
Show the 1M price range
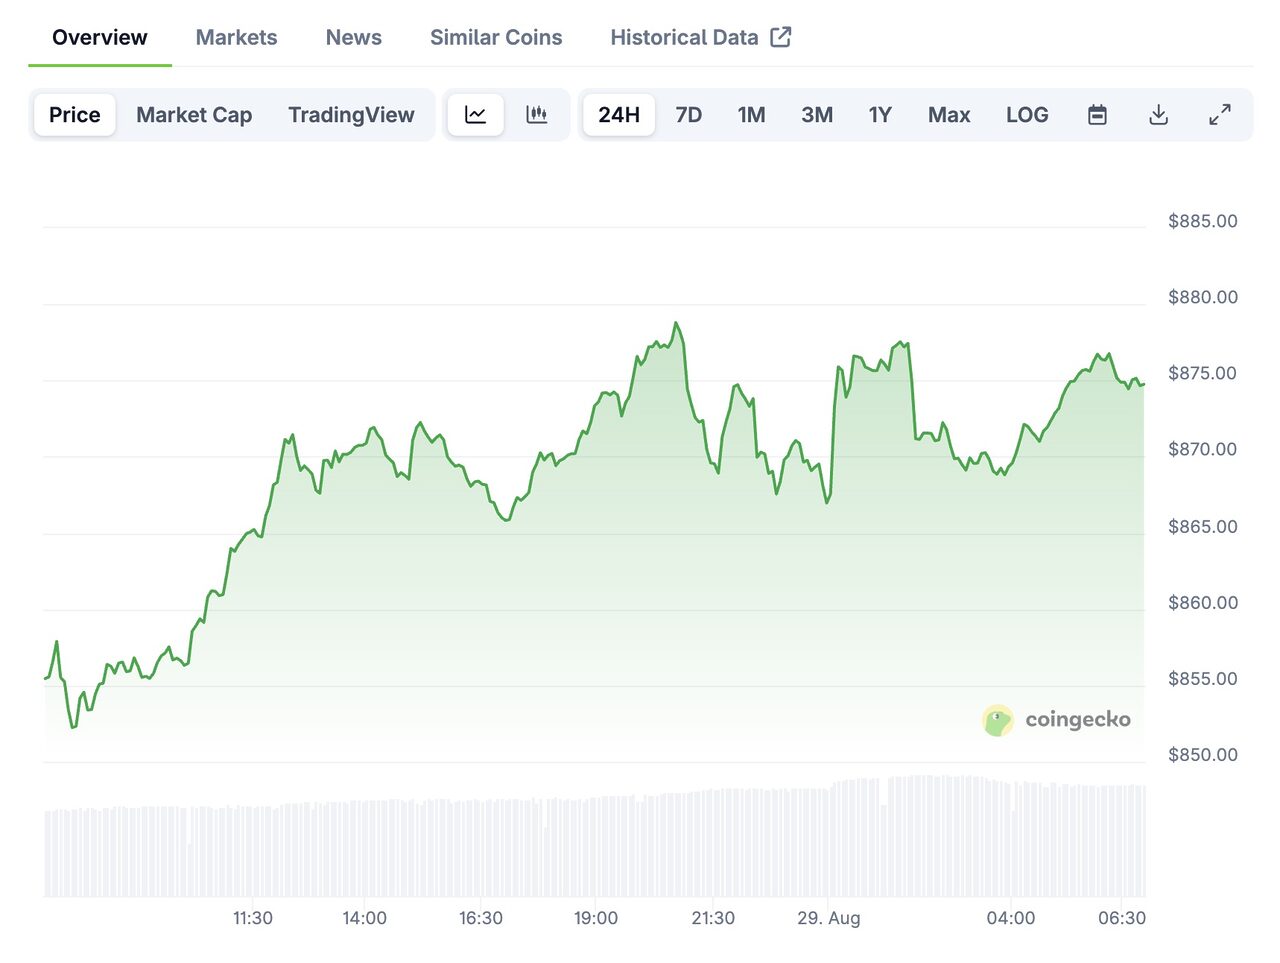pos(751,115)
